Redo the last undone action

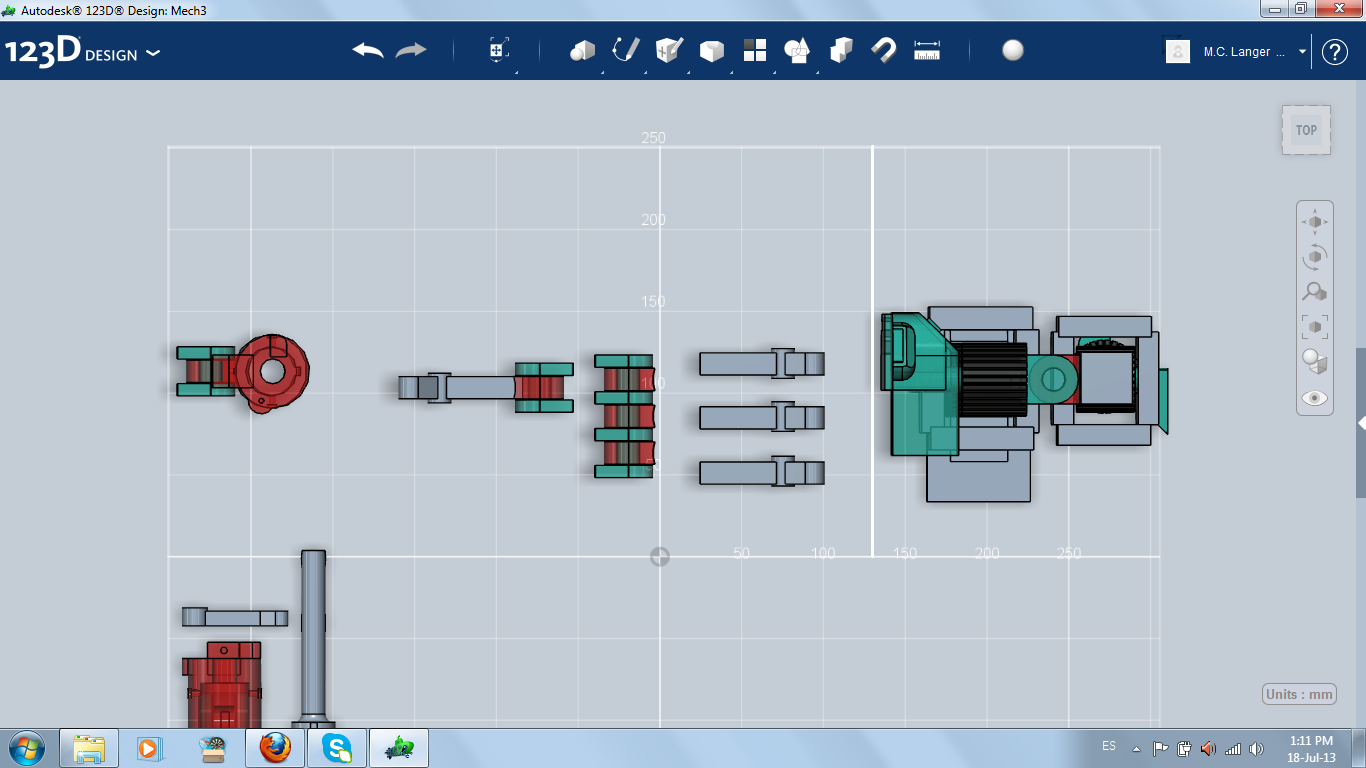pos(410,51)
